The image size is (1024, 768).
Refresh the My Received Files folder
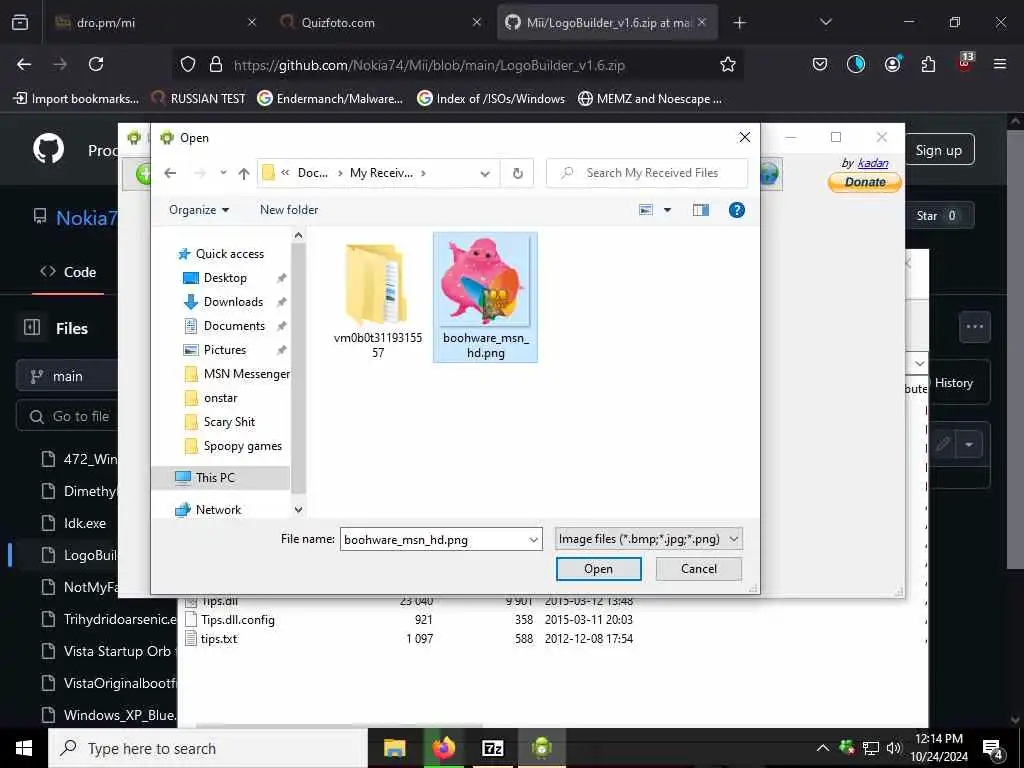517,173
